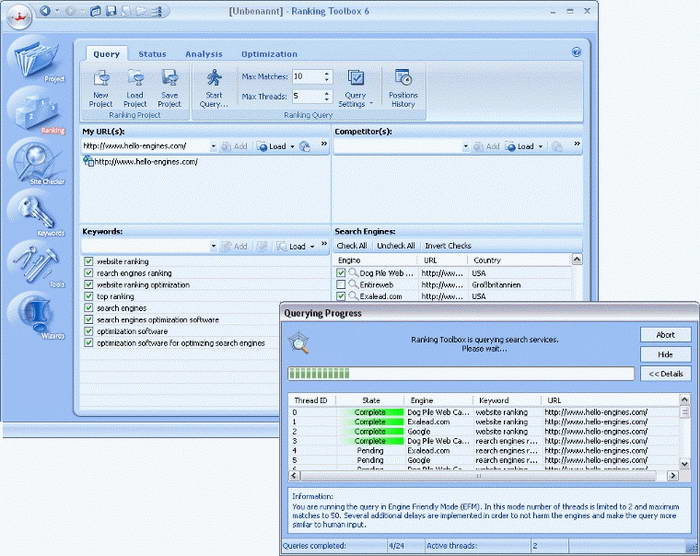The image size is (700, 556).
Task: Switch to the Optimization tab
Action: click(x=269, y=54)
